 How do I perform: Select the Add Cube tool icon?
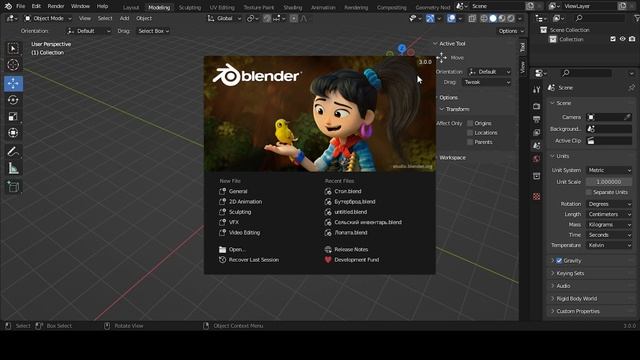pos(13,187)
